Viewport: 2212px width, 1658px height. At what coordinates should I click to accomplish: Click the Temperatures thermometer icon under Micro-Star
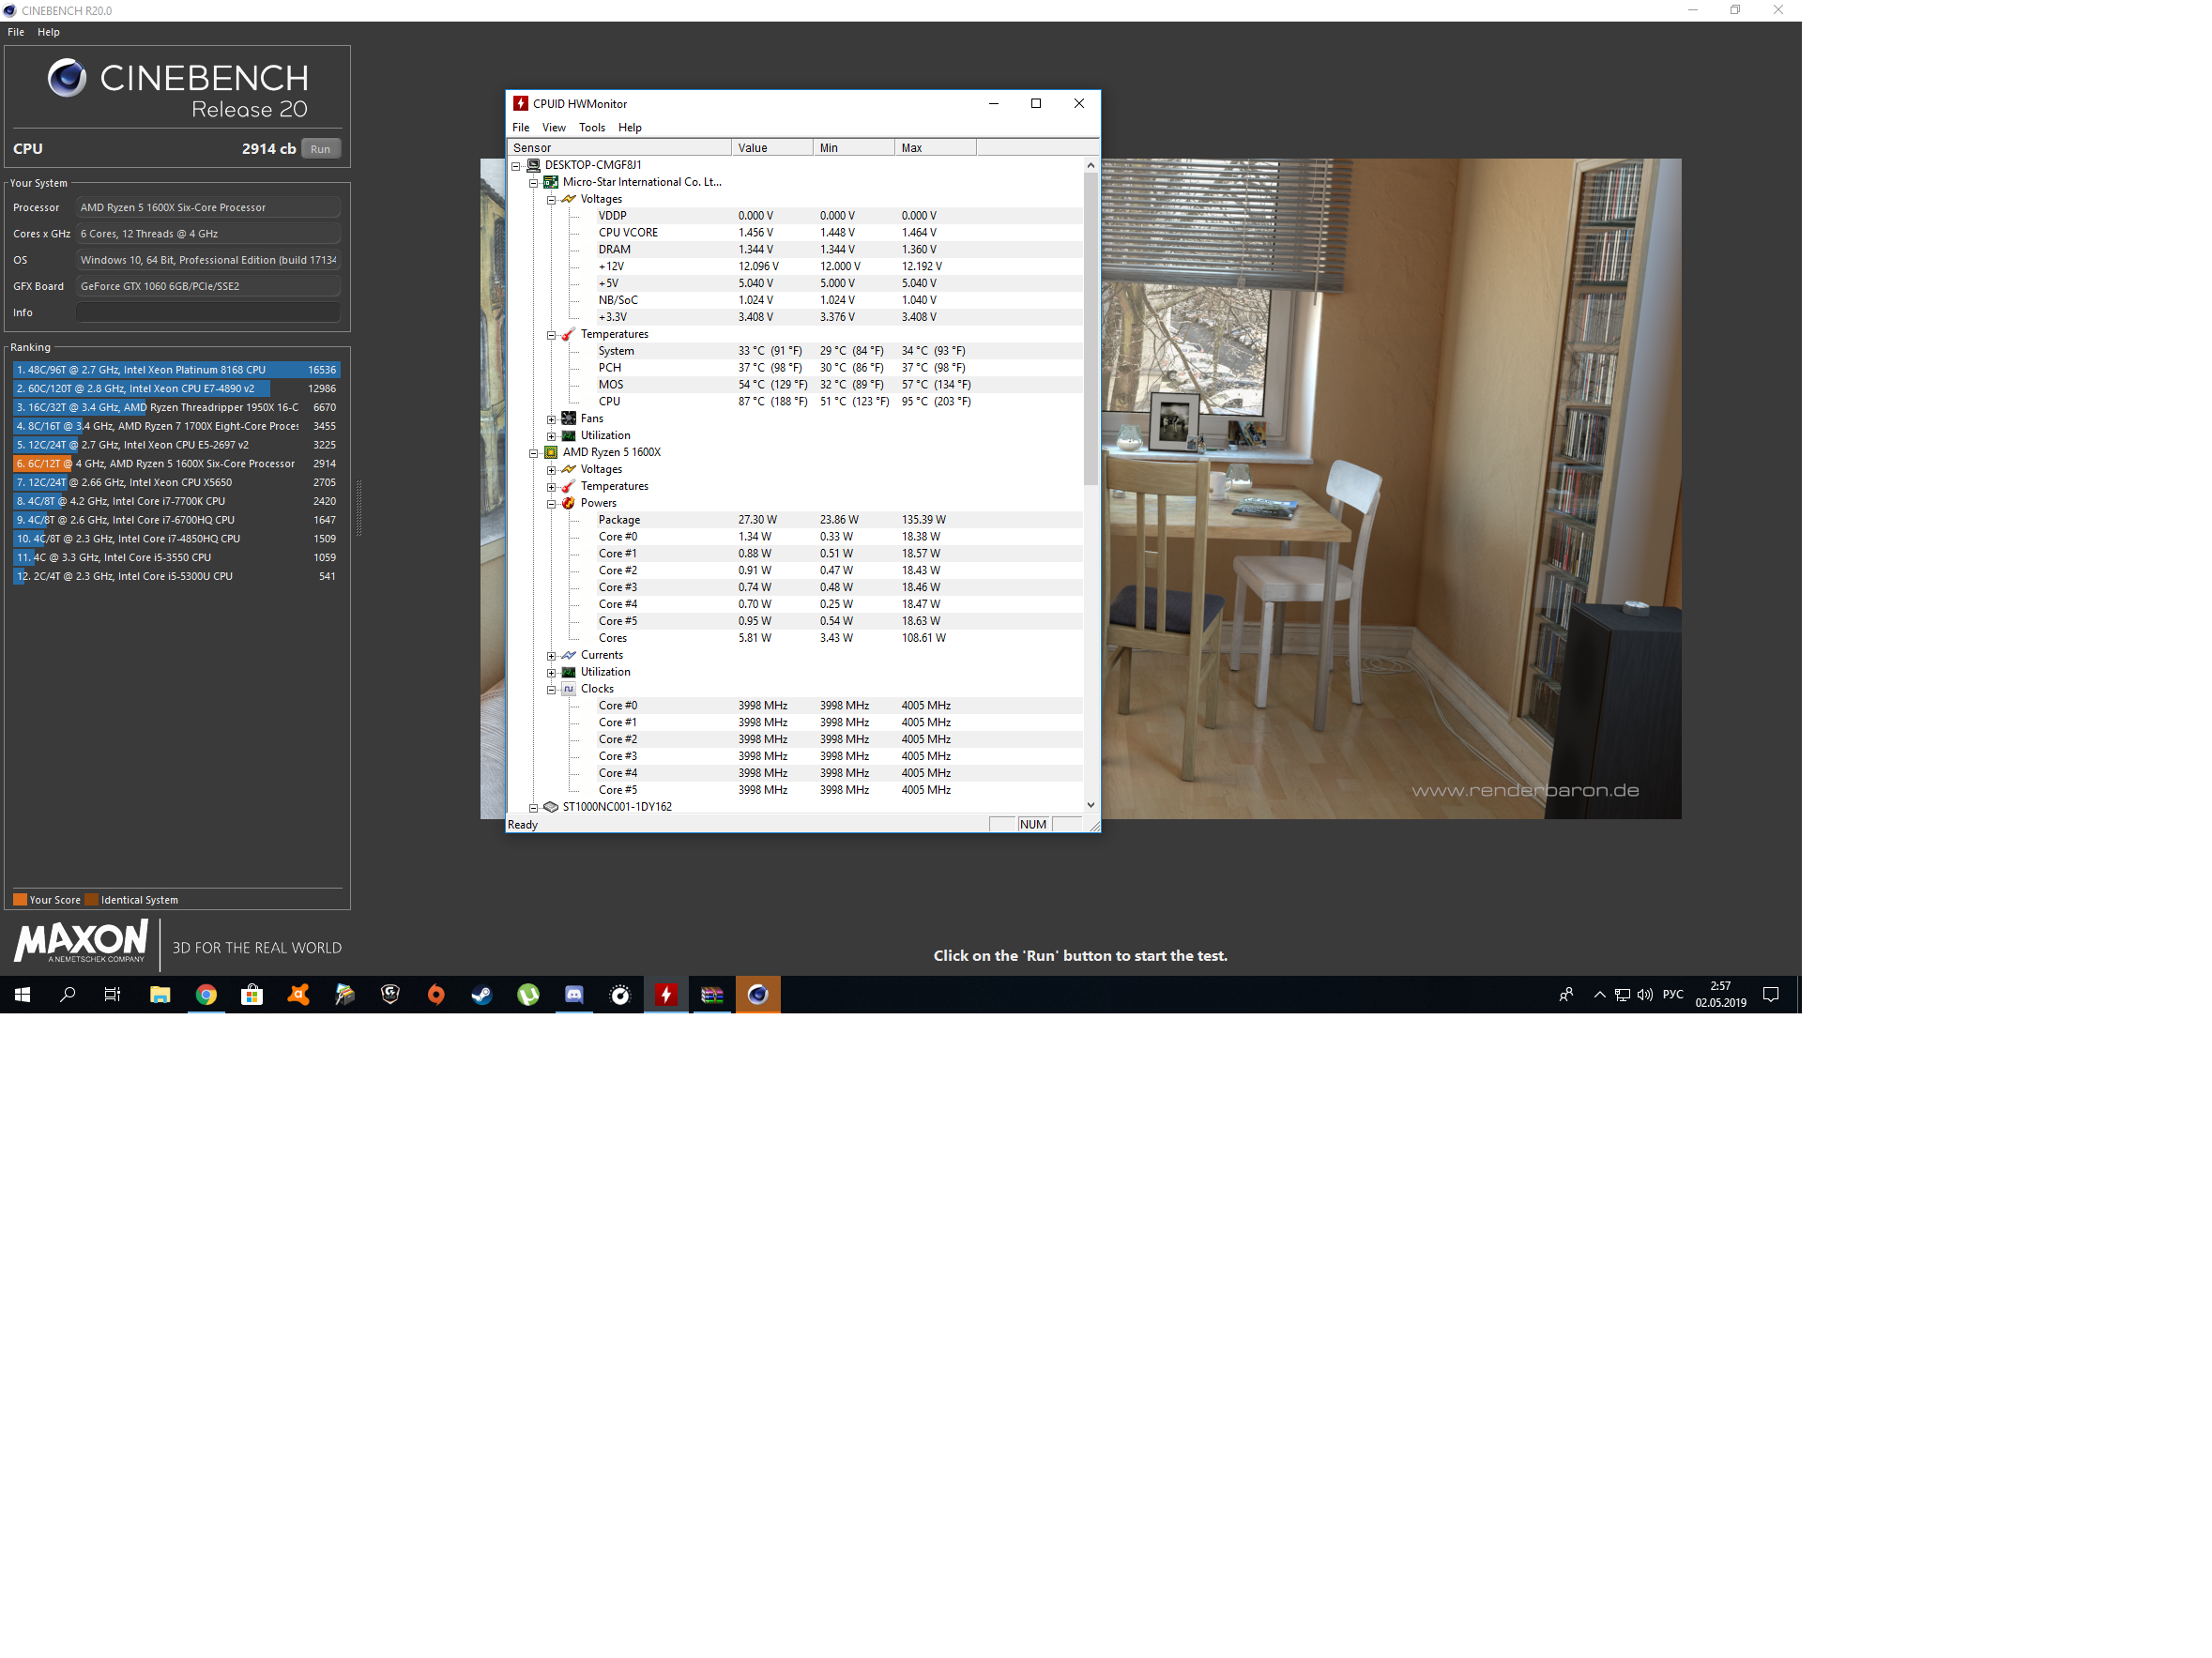click(x=568, y=335)
